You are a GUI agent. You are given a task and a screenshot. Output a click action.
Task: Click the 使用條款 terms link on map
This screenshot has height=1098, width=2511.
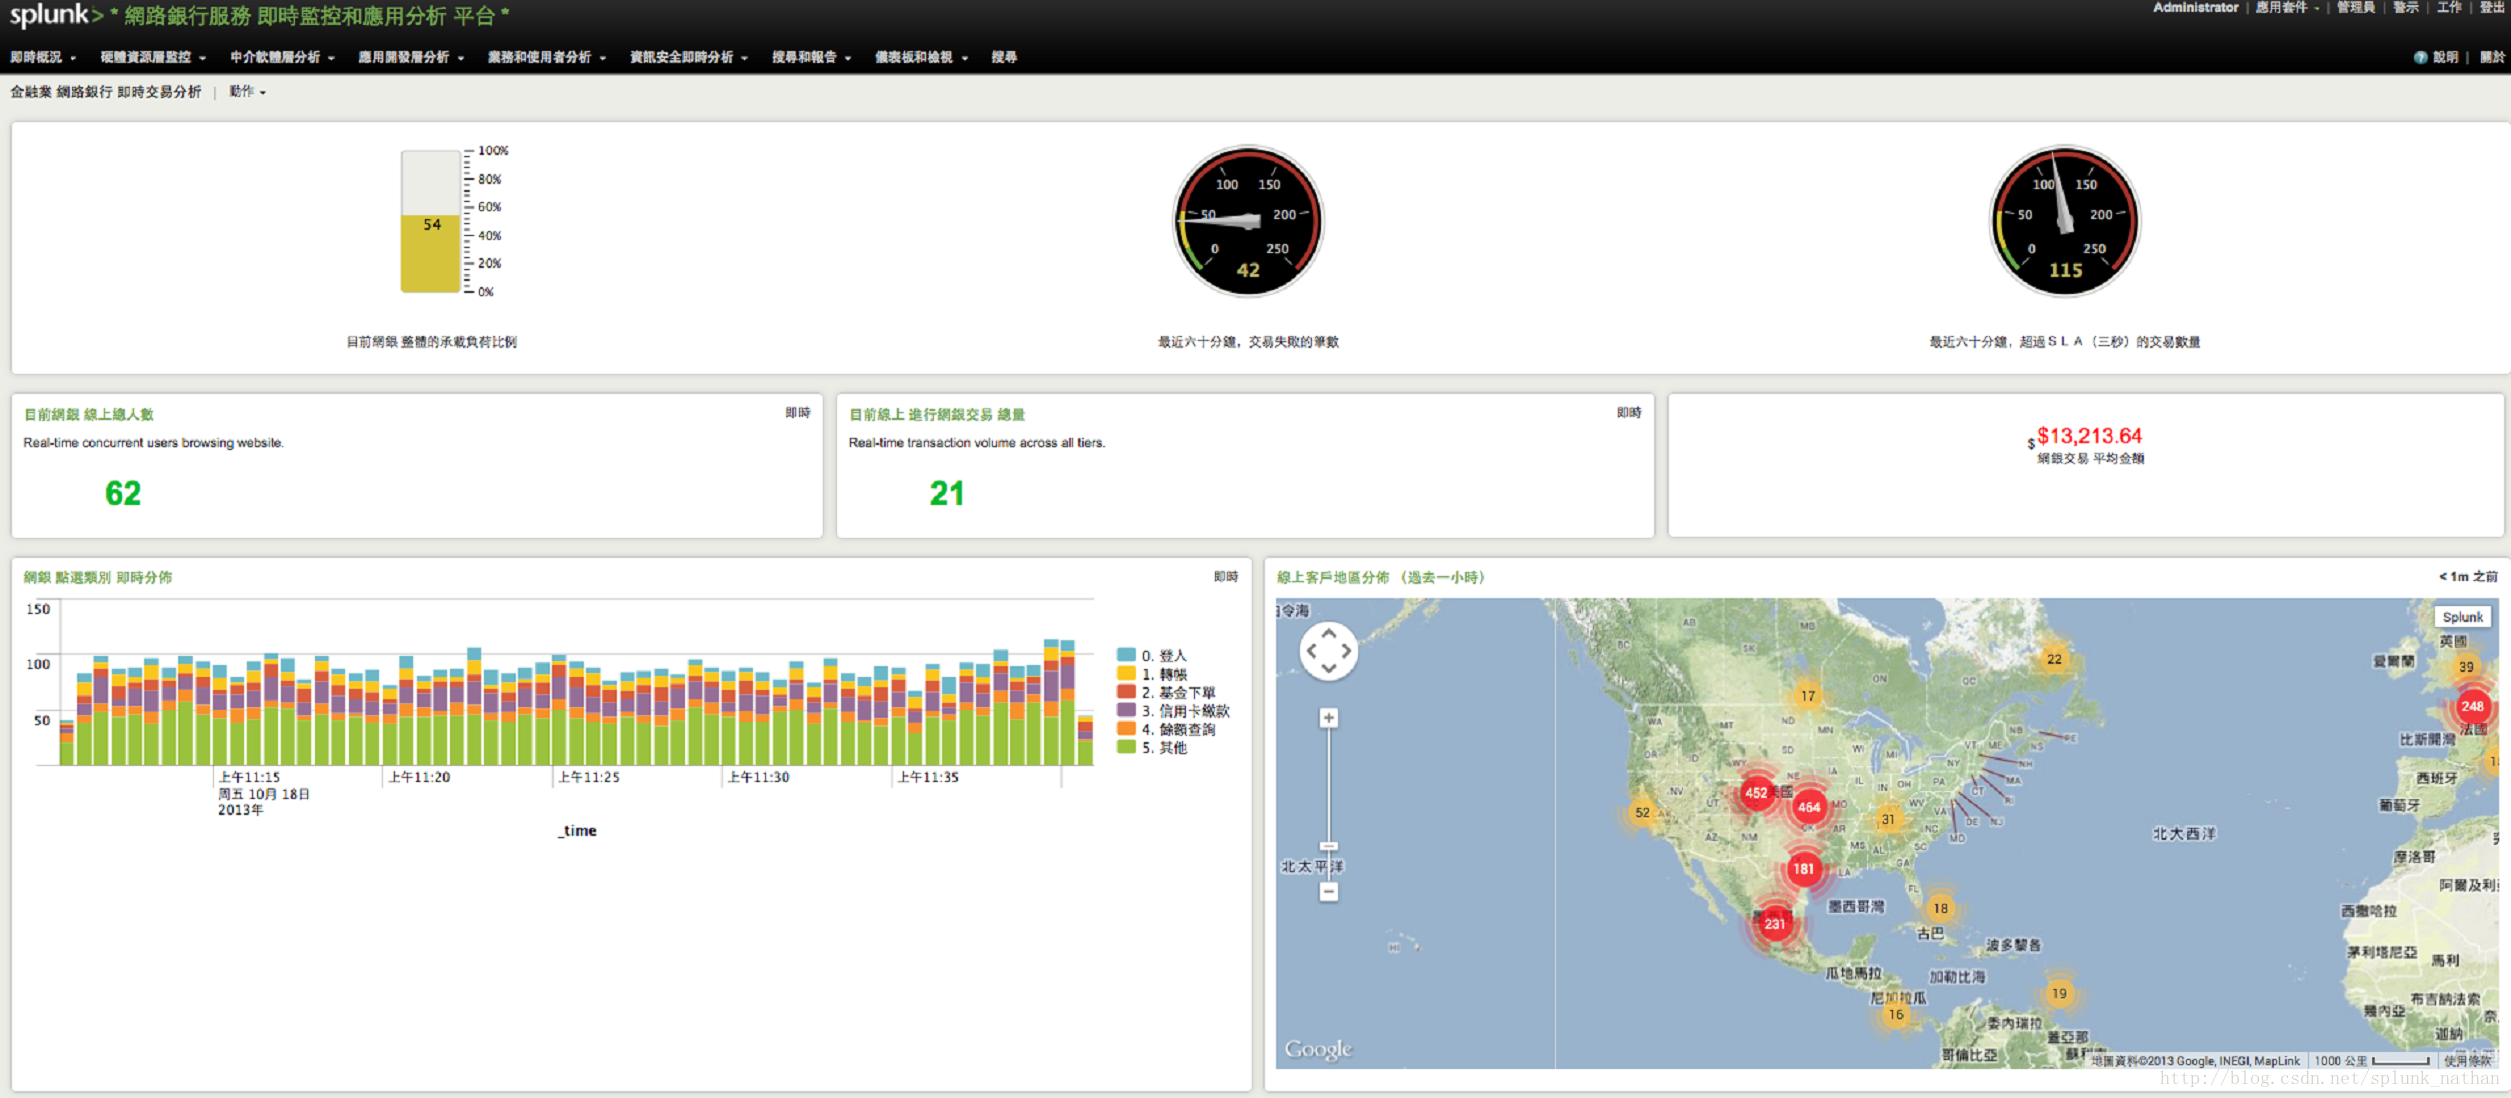2468,1060
